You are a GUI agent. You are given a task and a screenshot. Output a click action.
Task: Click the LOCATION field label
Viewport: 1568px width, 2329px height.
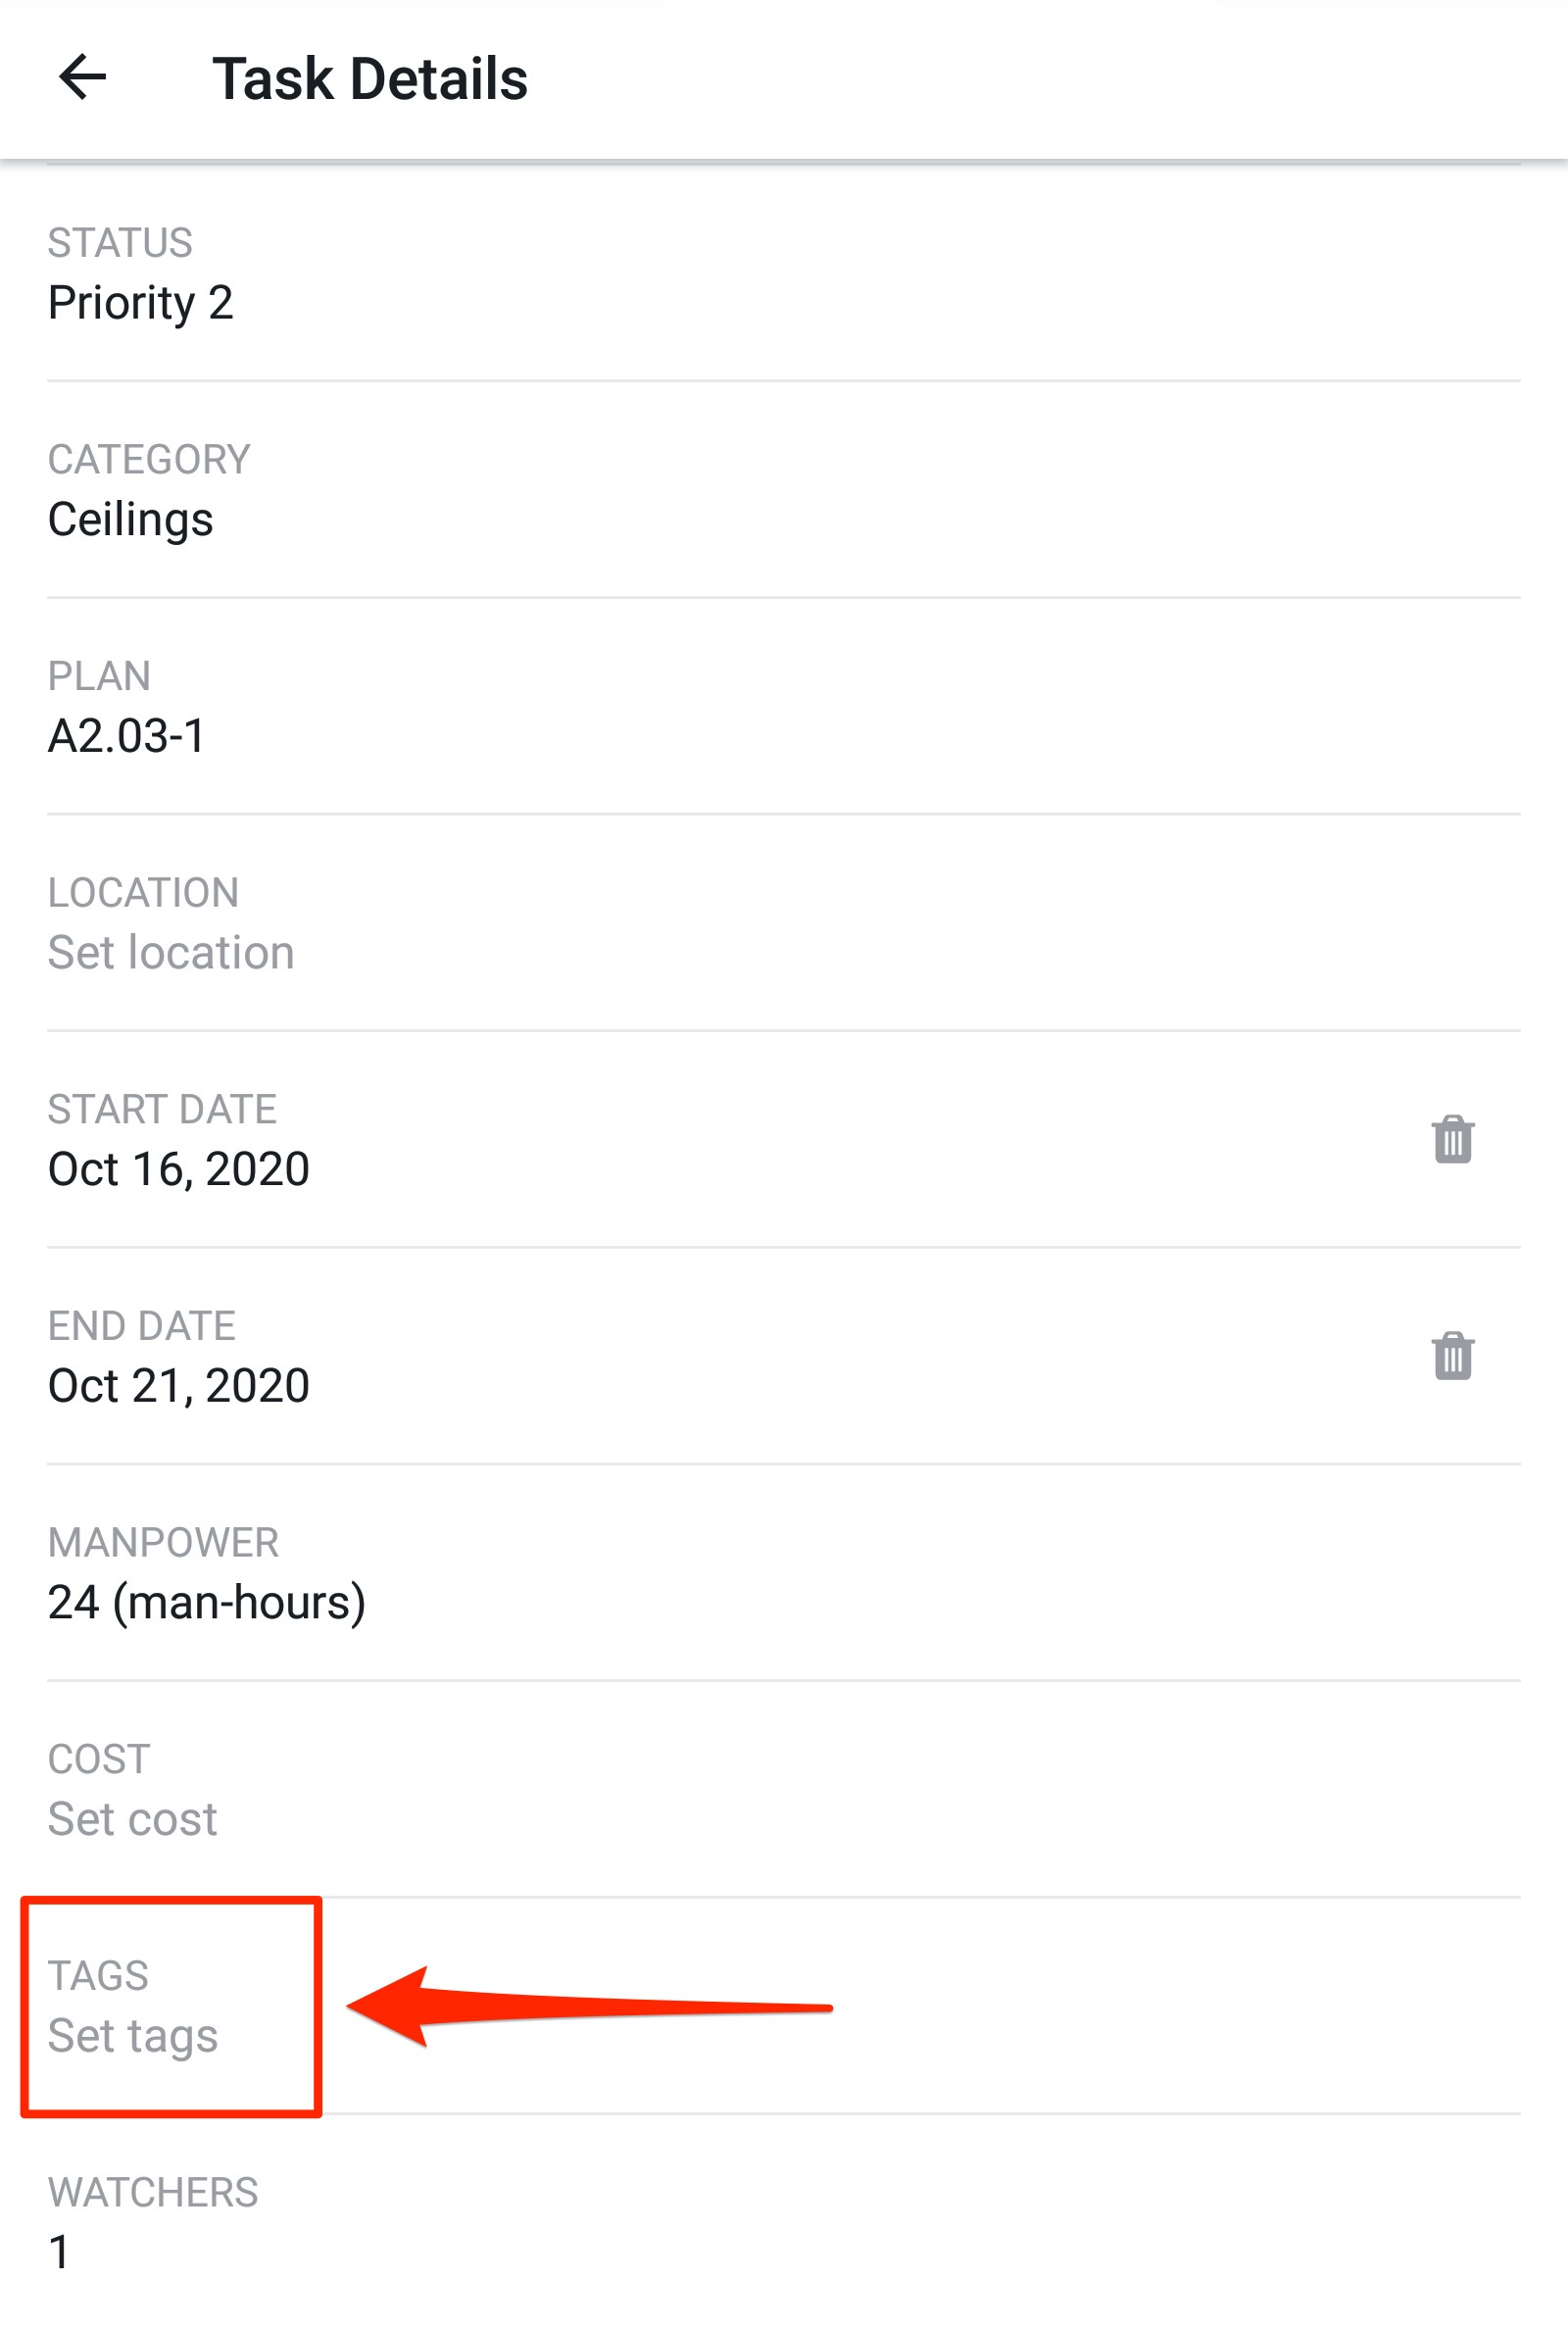[143, 893]
